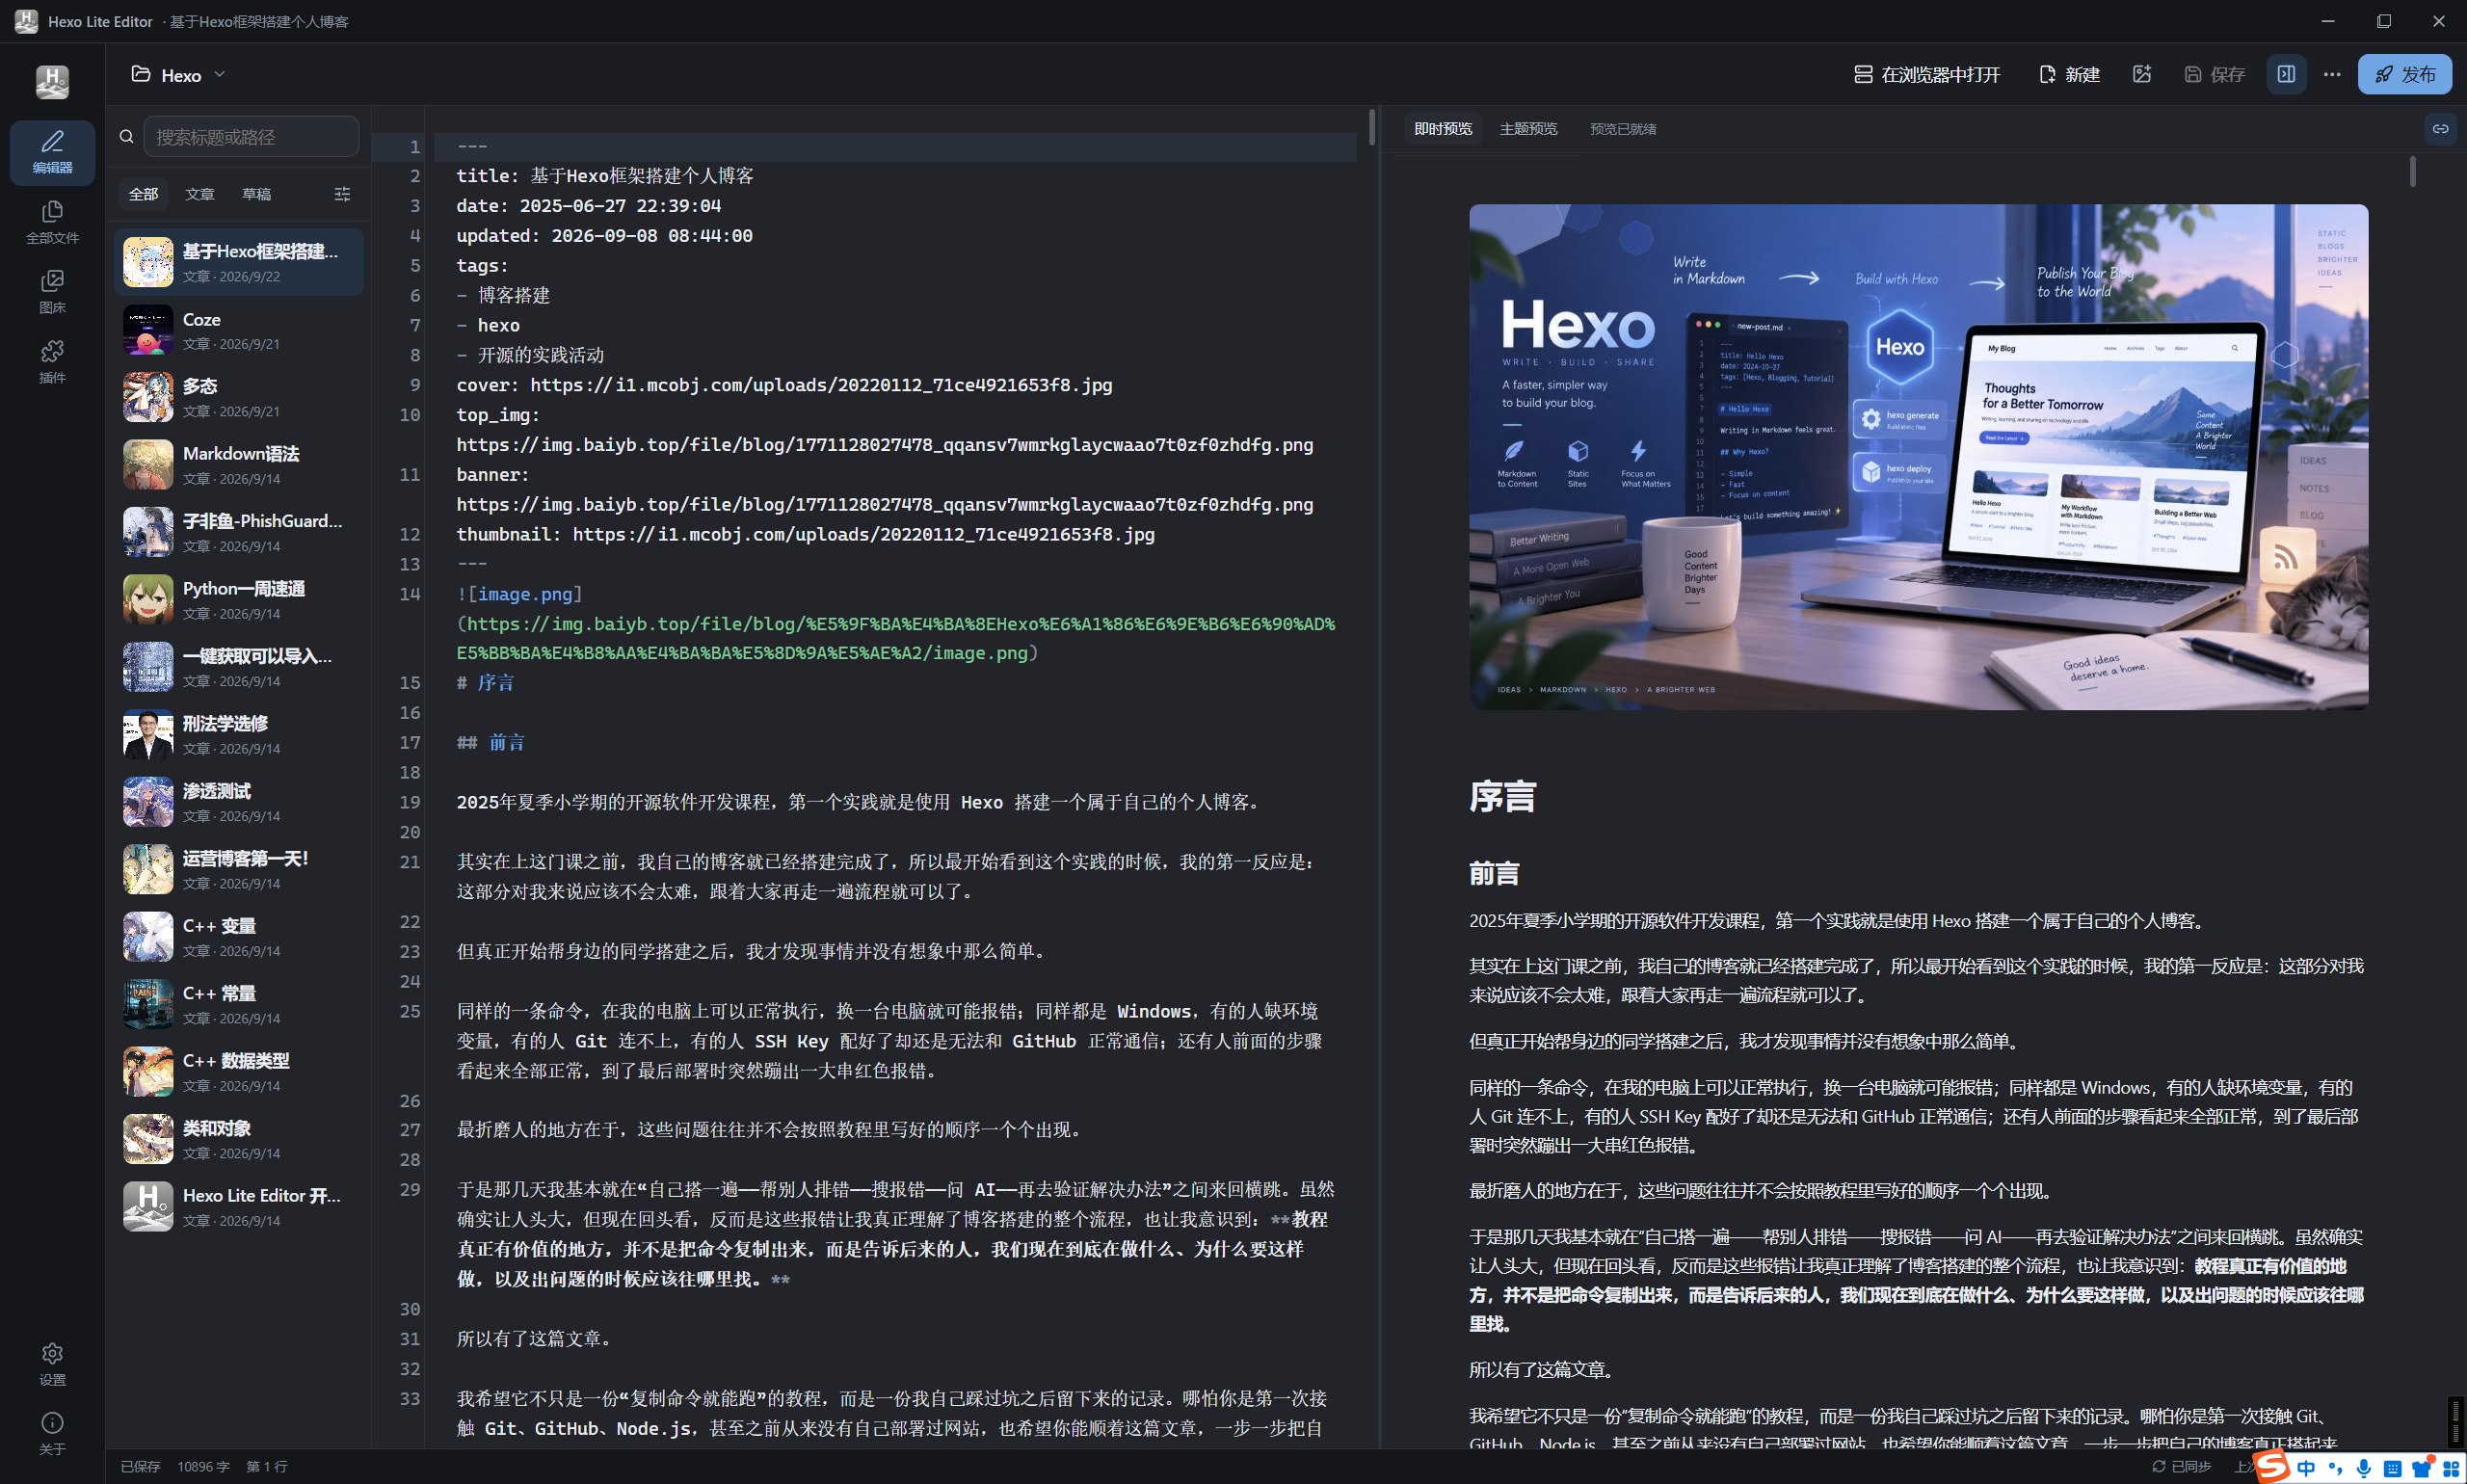Click the 第 1 行 line indicator

[x=267, y=1467]
